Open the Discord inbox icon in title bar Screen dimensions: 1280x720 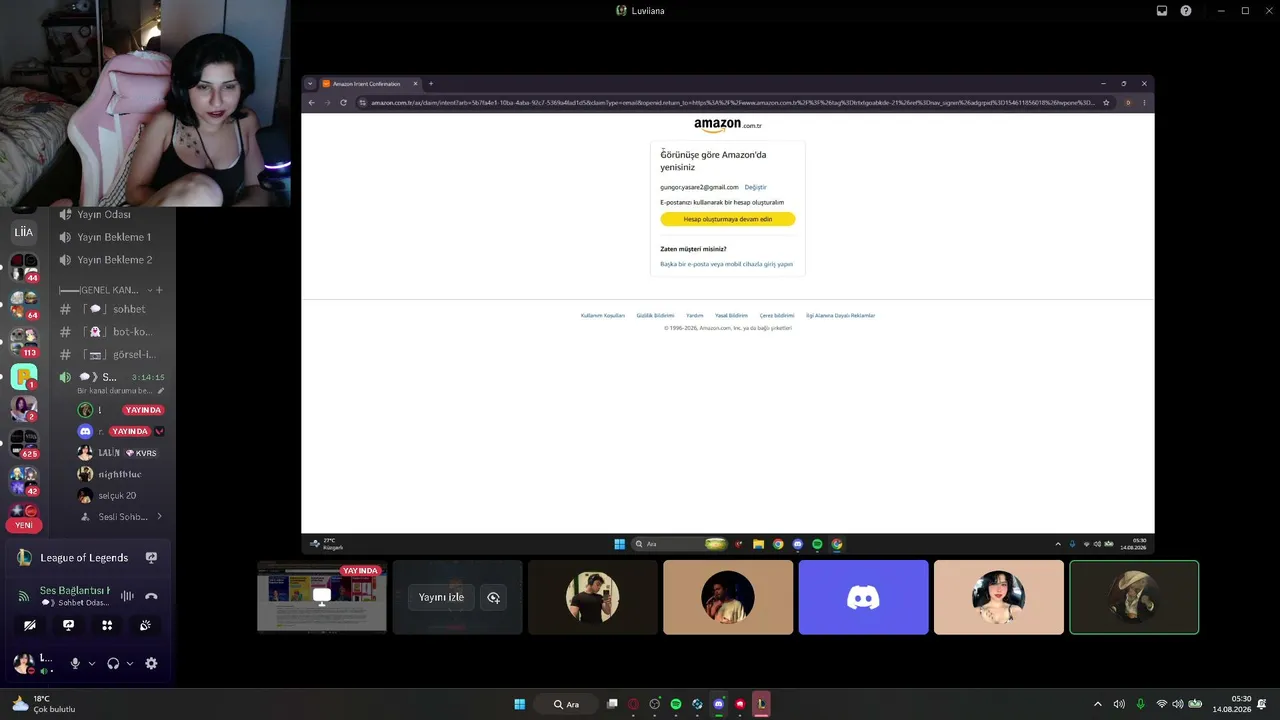coord(1162,11)
